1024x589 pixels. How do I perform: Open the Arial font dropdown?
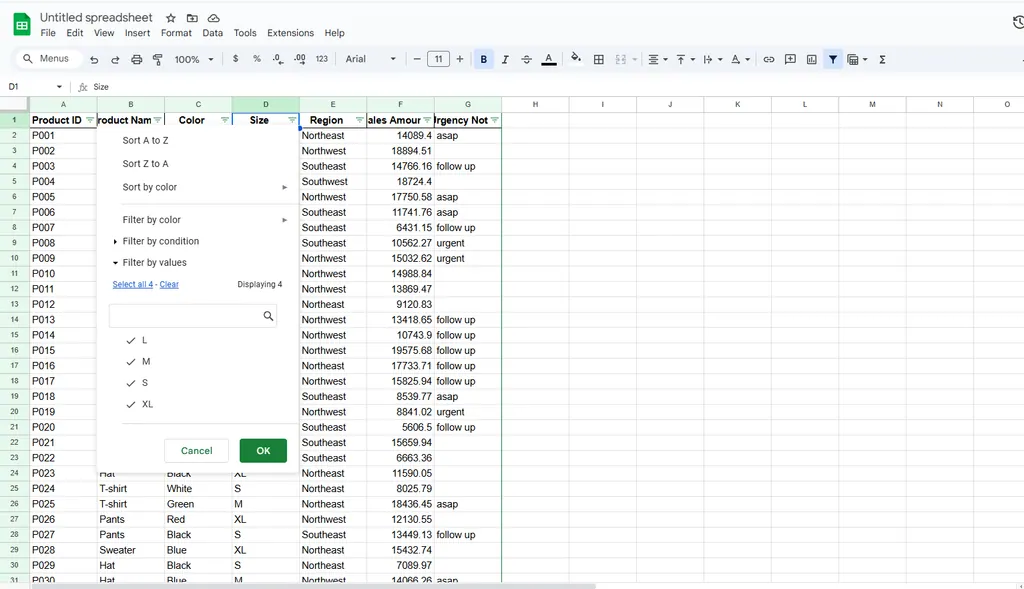[371, 60]
